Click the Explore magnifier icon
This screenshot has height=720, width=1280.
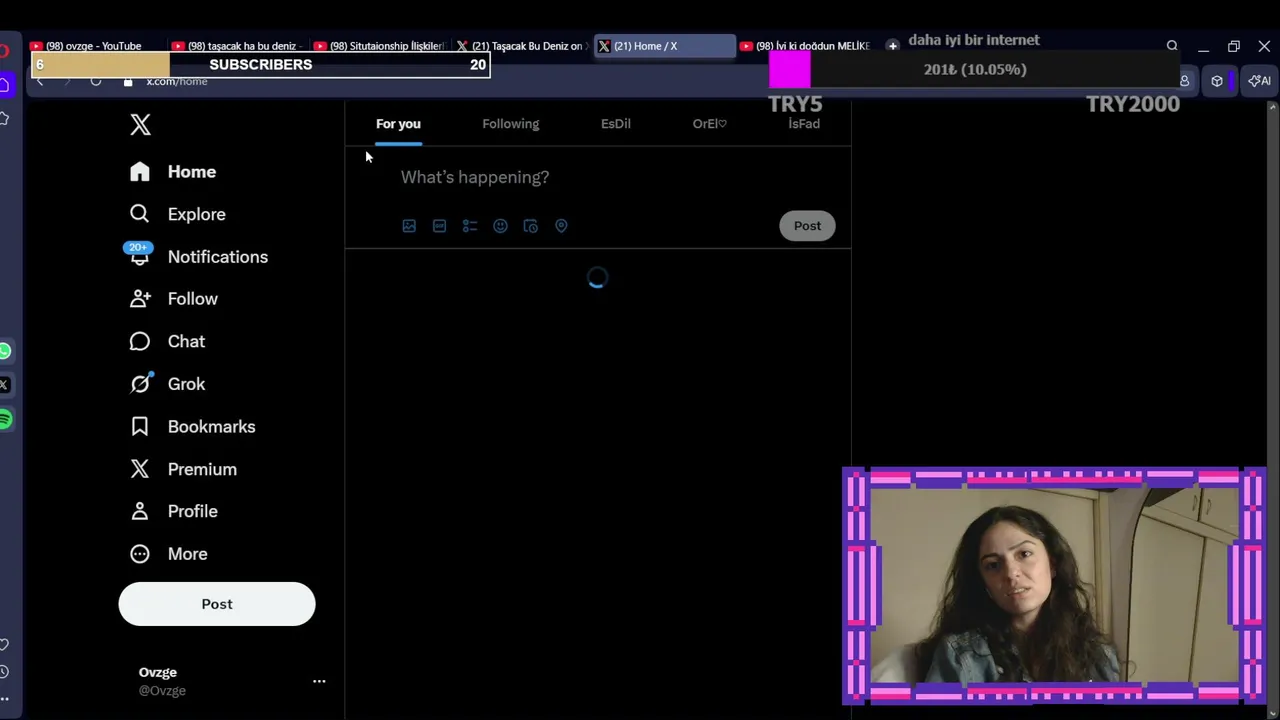point(140,214)
